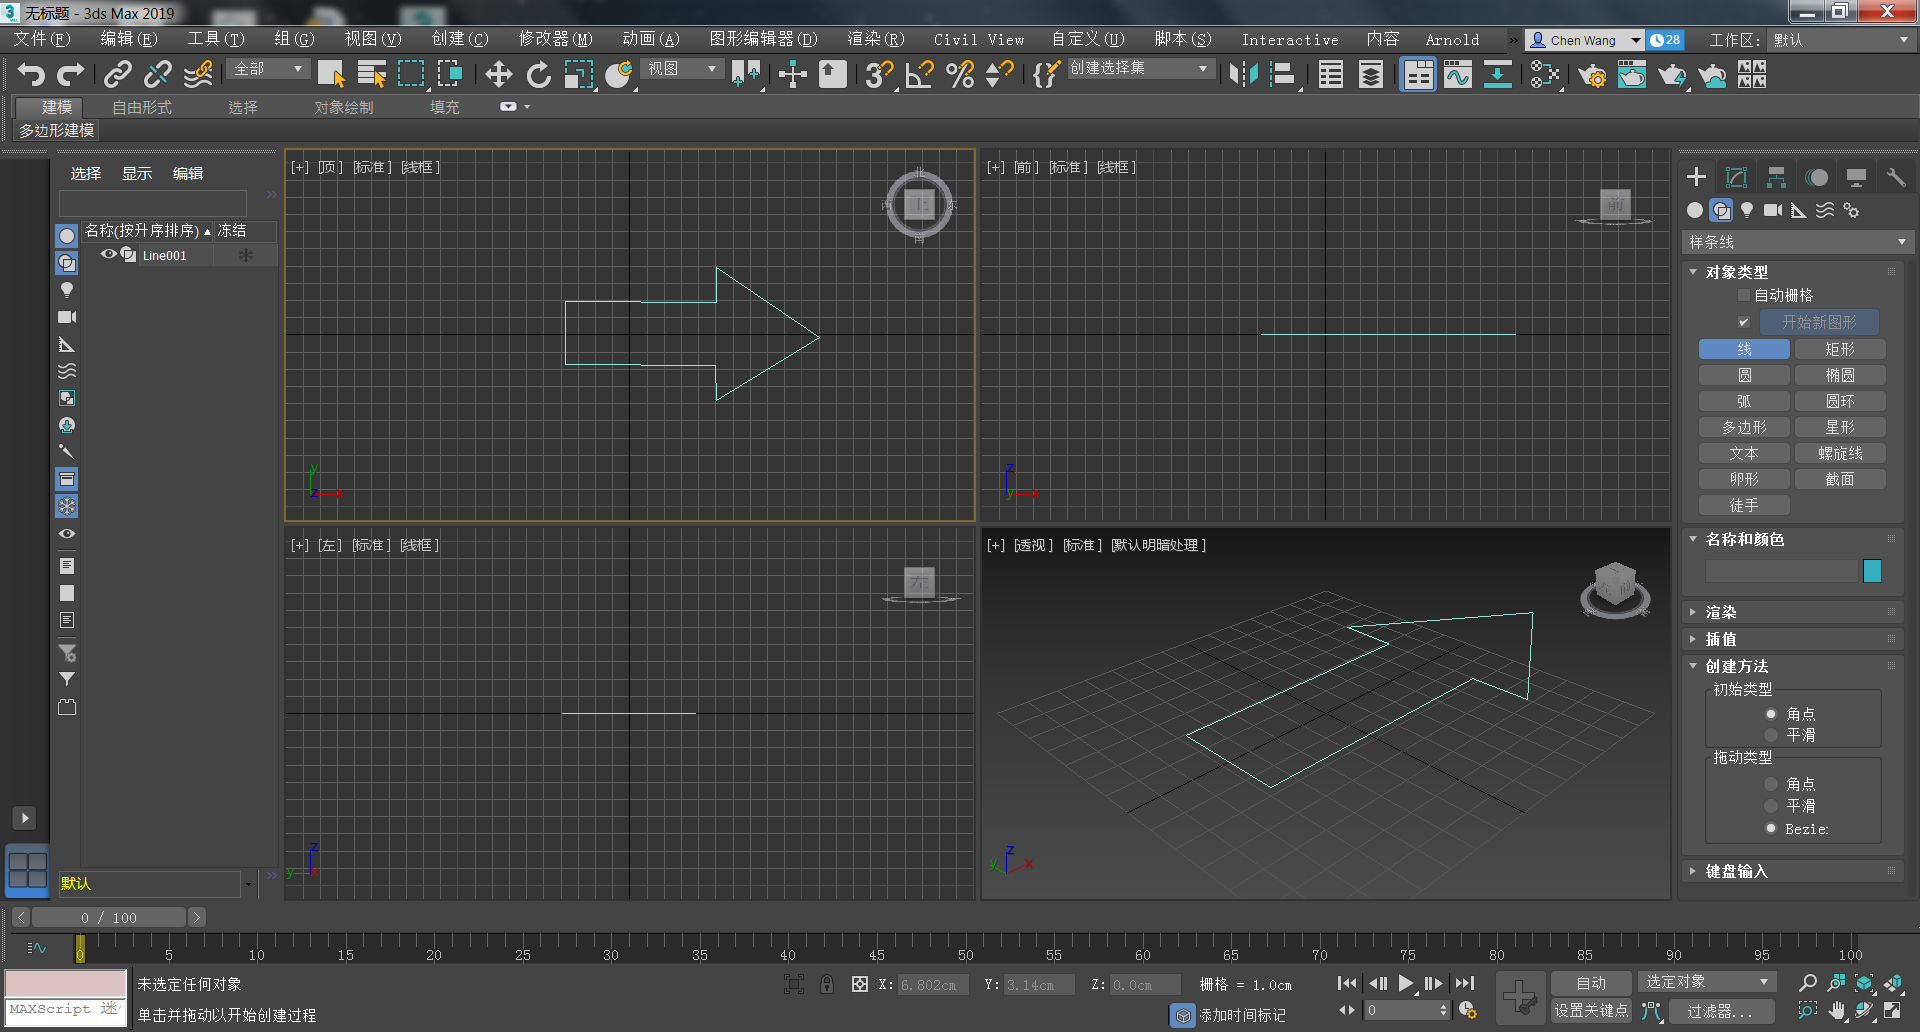Screen dimensions: 1920x1032
Task: Click the 圆 shape button
Action: (x=1744, y=375)
